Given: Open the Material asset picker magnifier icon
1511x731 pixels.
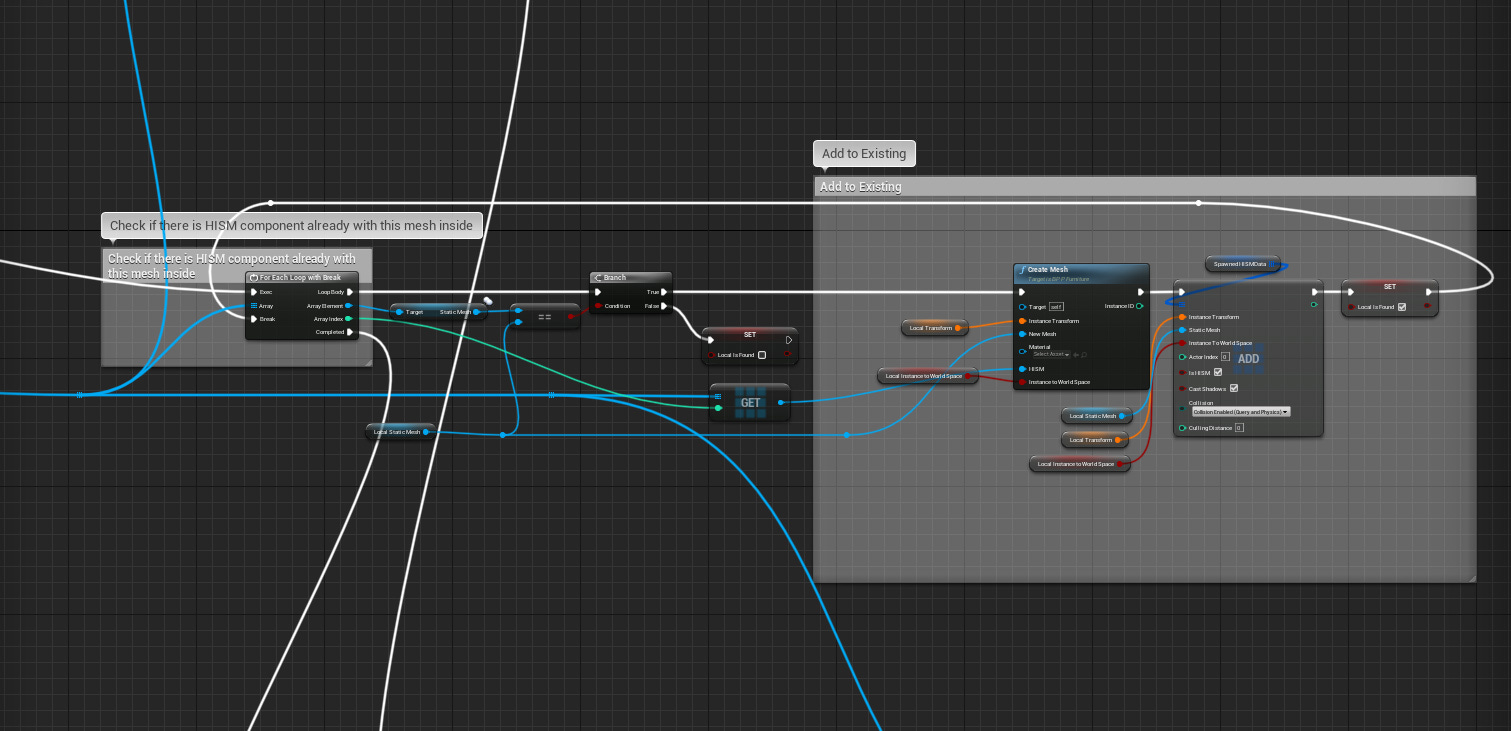Looking at the screenshot, I should [x=1083, y=354].
